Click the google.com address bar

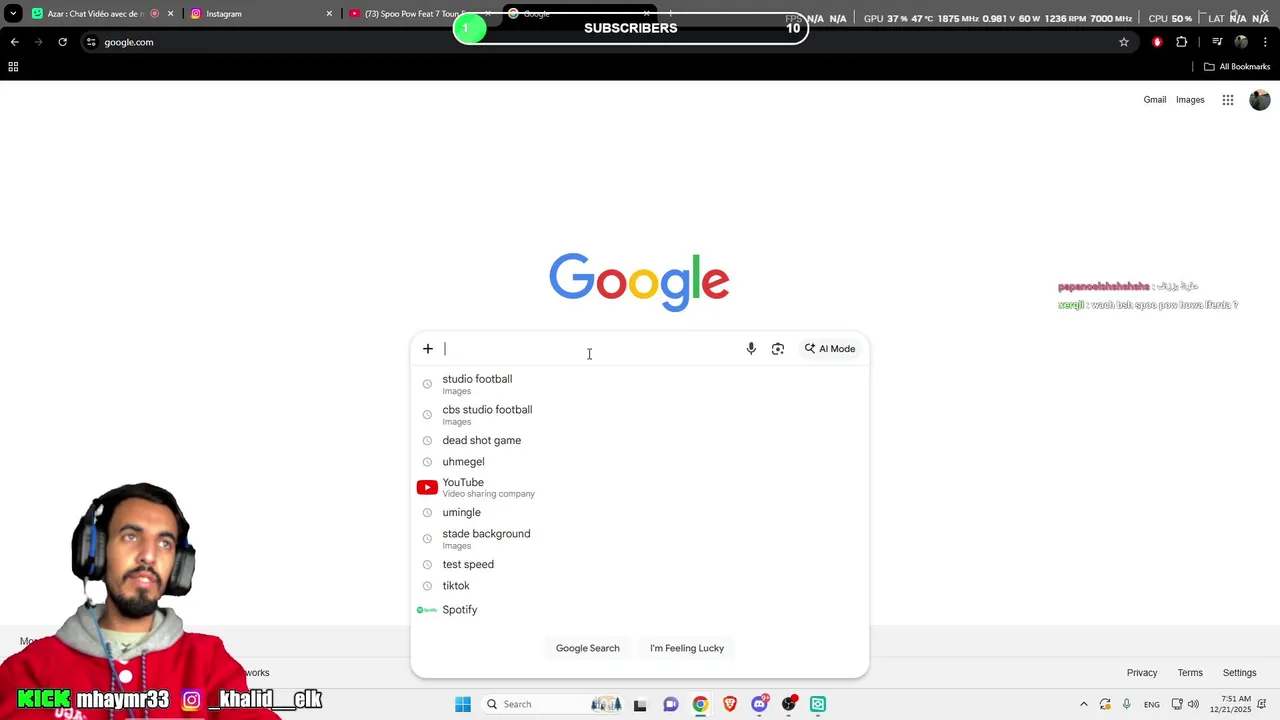click(600, 42)
